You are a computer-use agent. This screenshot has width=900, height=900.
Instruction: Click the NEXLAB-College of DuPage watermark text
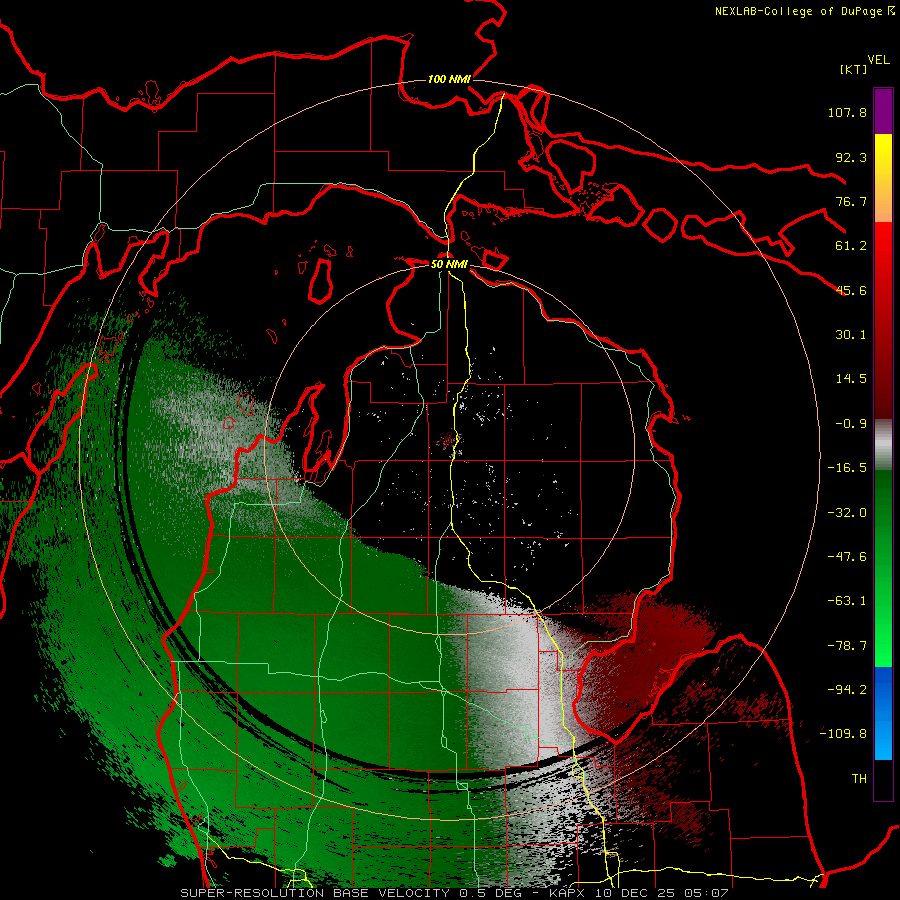[799, 11]
